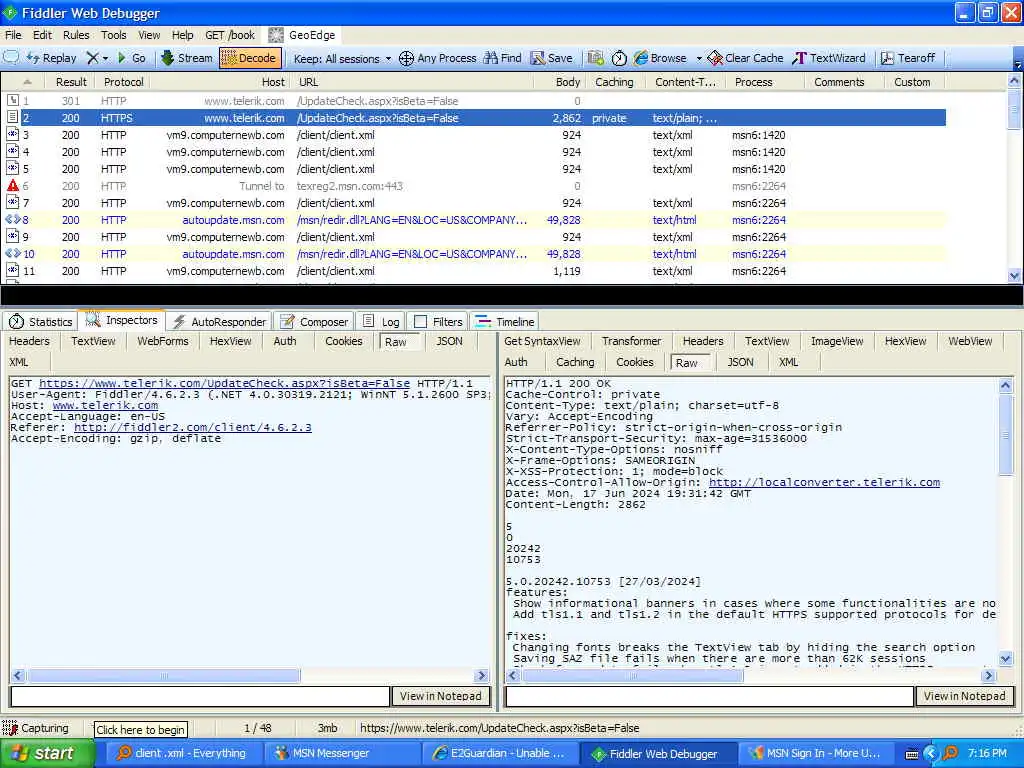The width and height of the screenshot is (1024, 768).
Task: Click the fiddler2.com Referer link
Action: (x=193, y=427)
